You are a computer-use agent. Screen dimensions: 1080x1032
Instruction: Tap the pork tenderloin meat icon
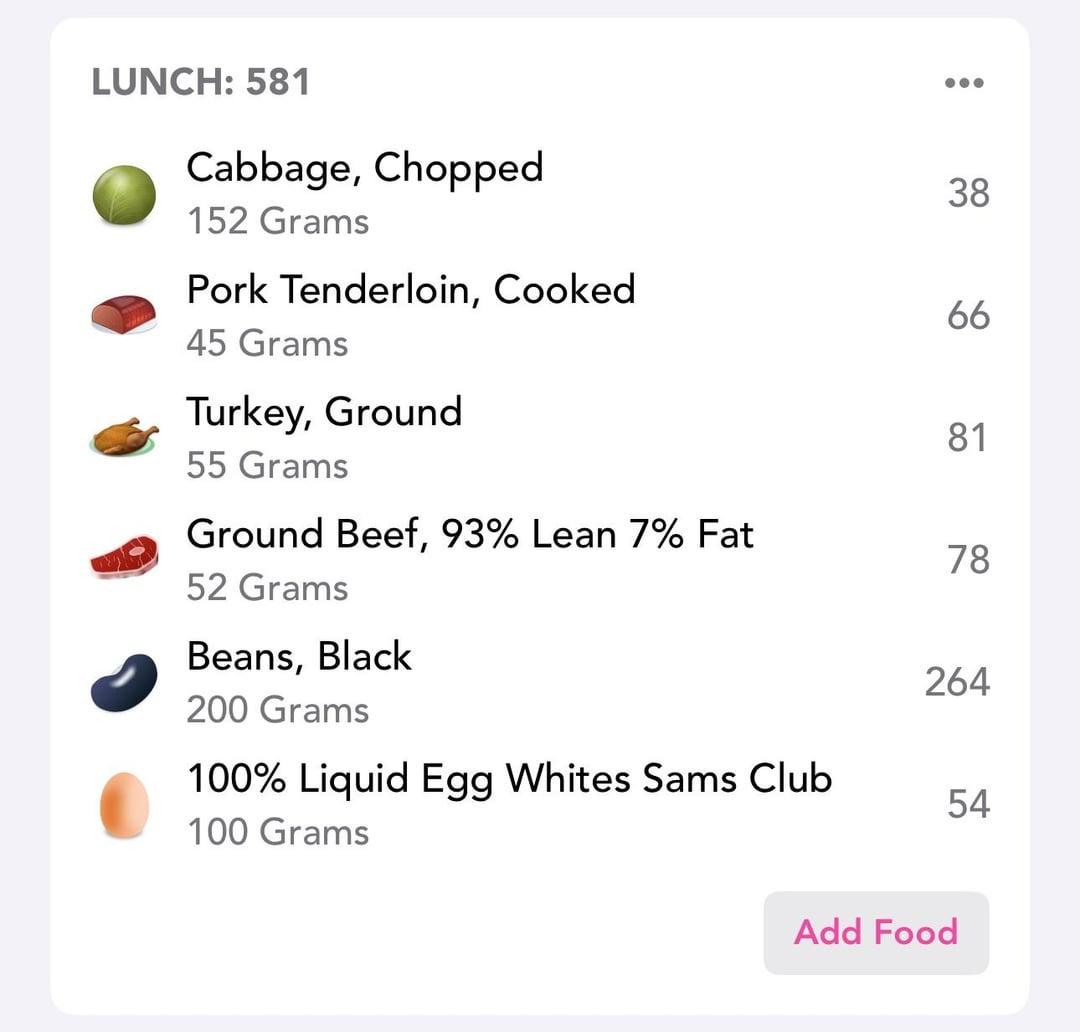tap(124, 315)
